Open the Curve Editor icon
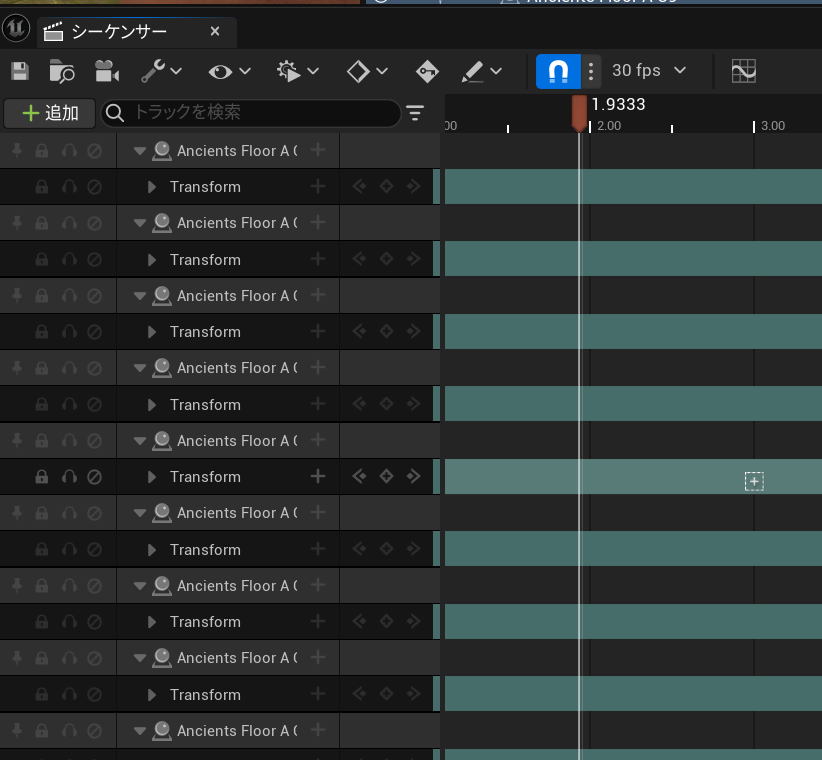Viewport: 822px width, 760px height. tap(744, 71)
